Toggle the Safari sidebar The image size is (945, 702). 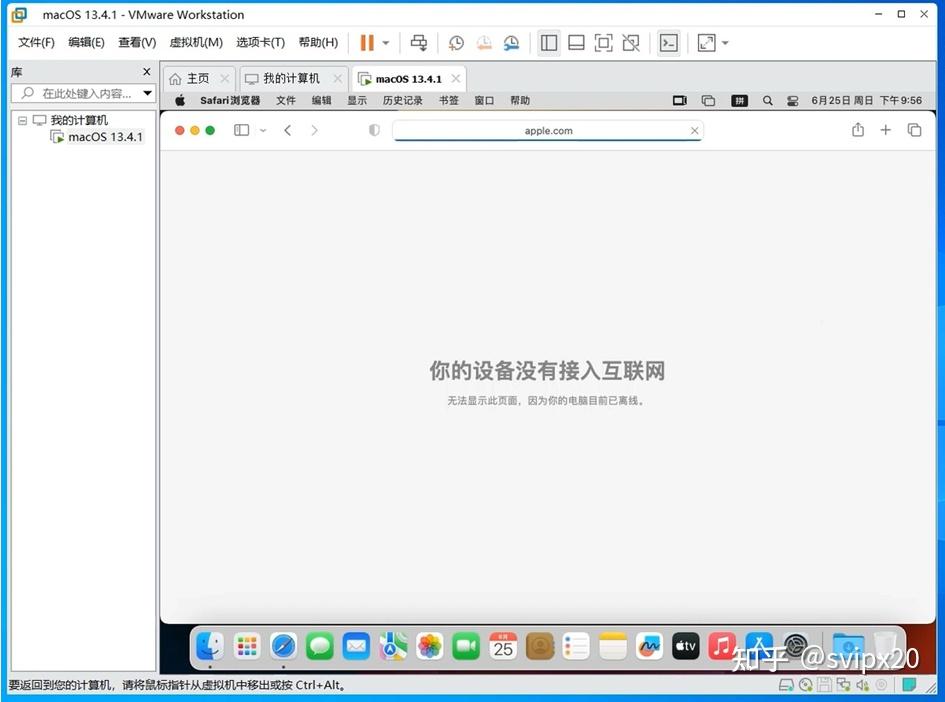coord(242,130)
